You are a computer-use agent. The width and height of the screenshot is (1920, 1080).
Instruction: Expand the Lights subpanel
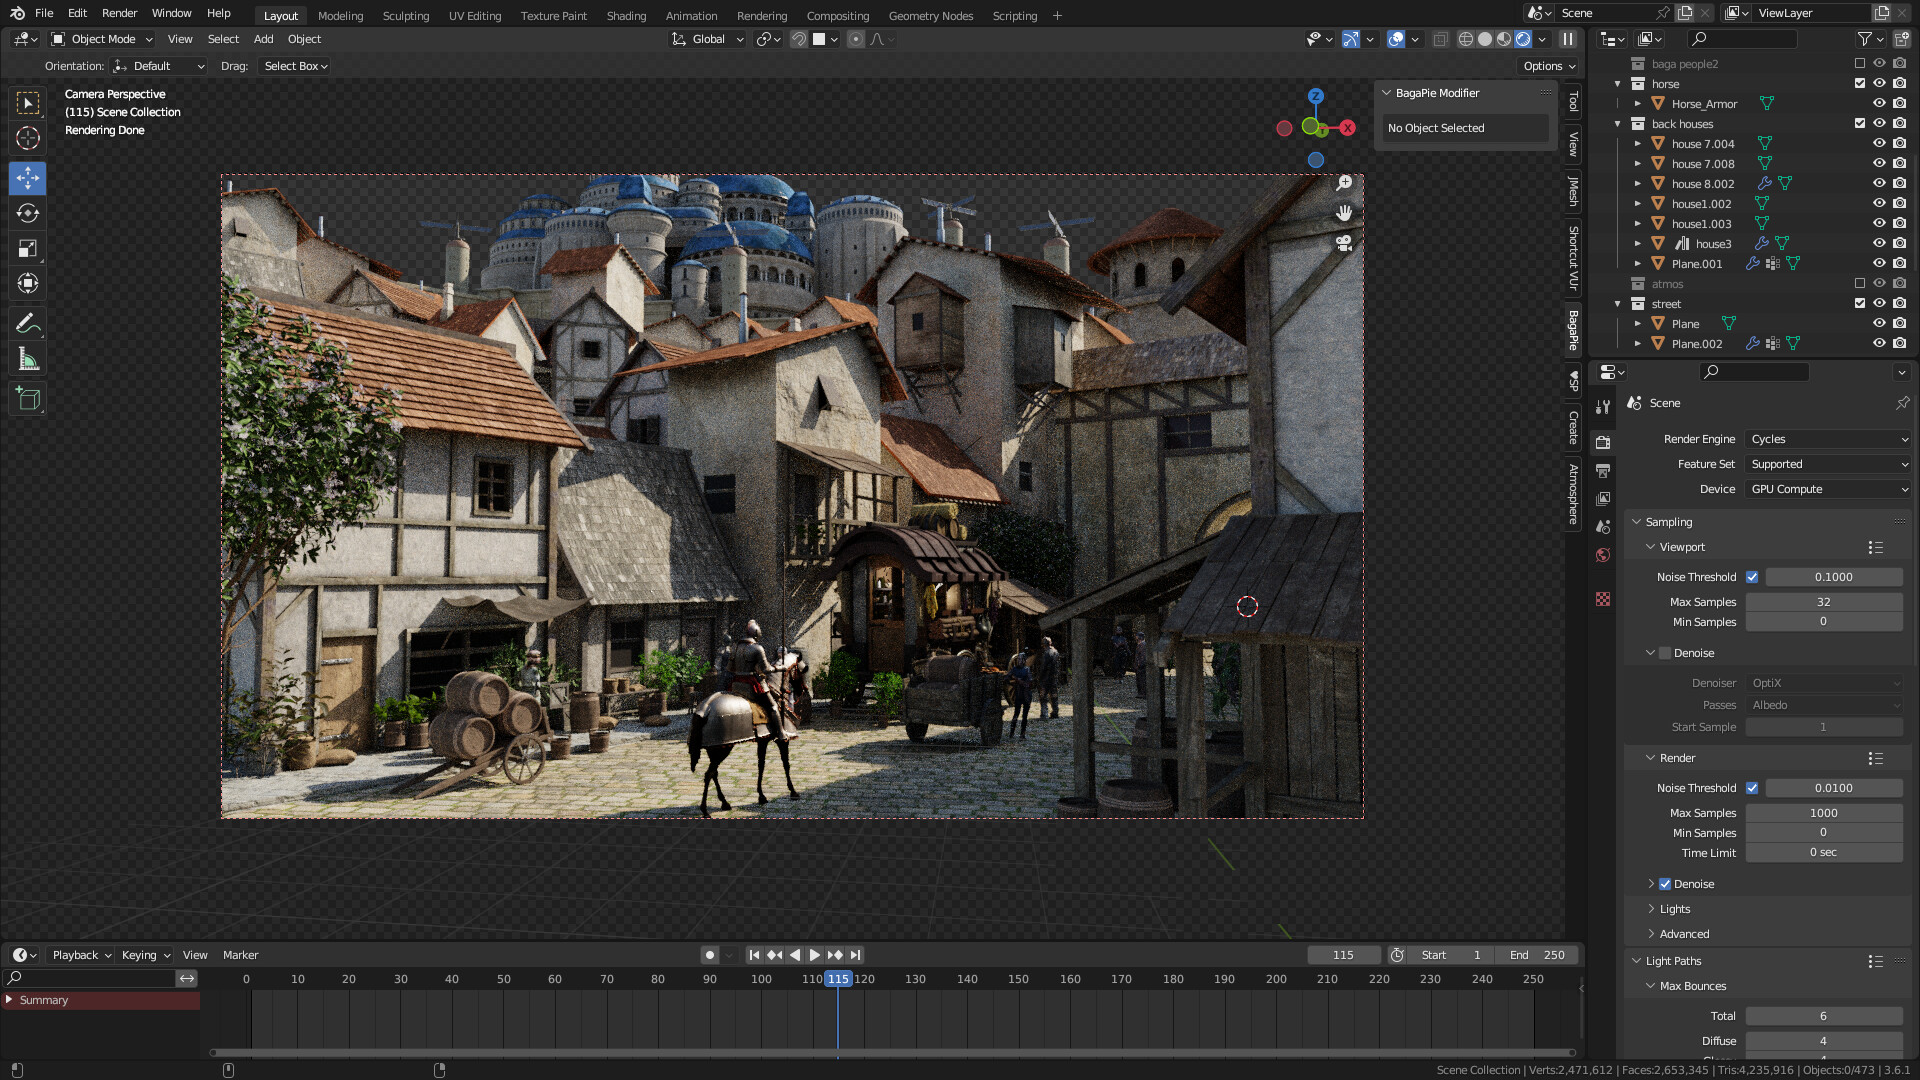[x=1674, y=909]
